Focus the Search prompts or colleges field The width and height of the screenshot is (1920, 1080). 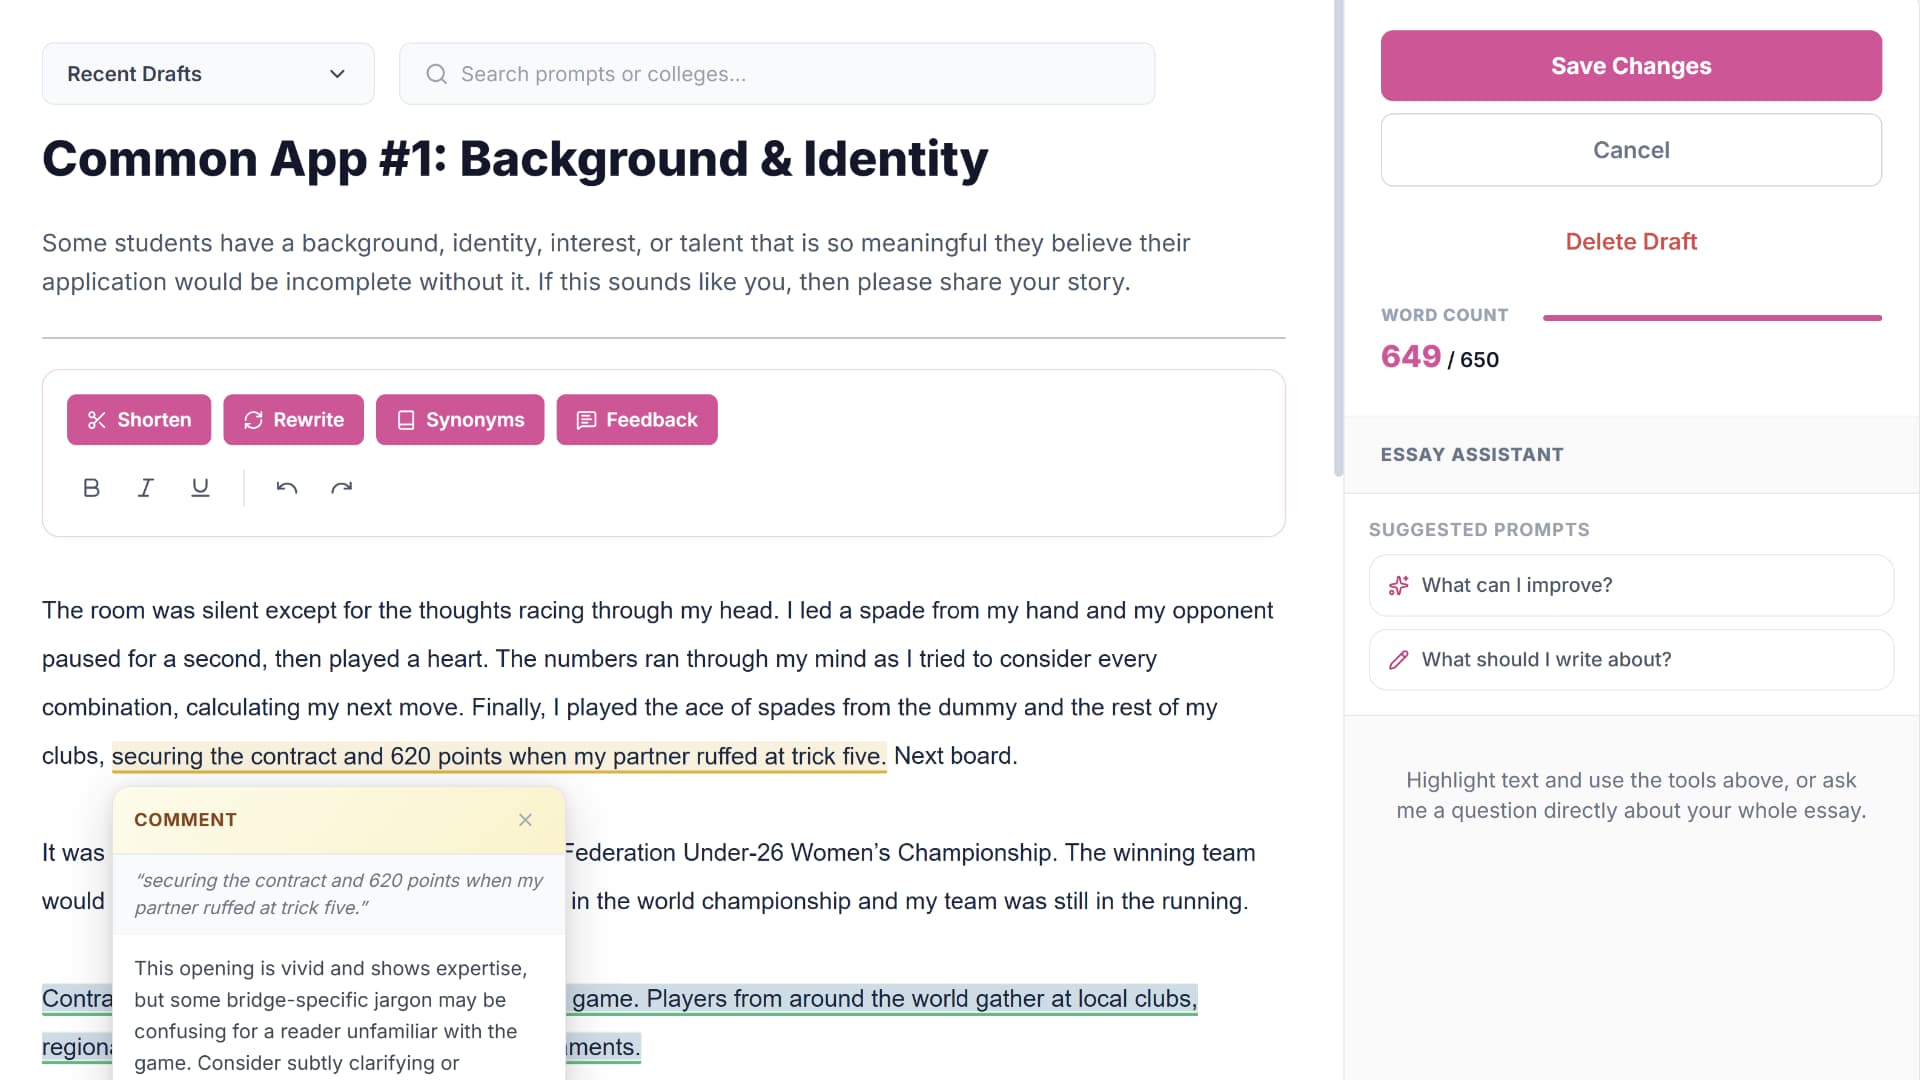tap(777, 74)
